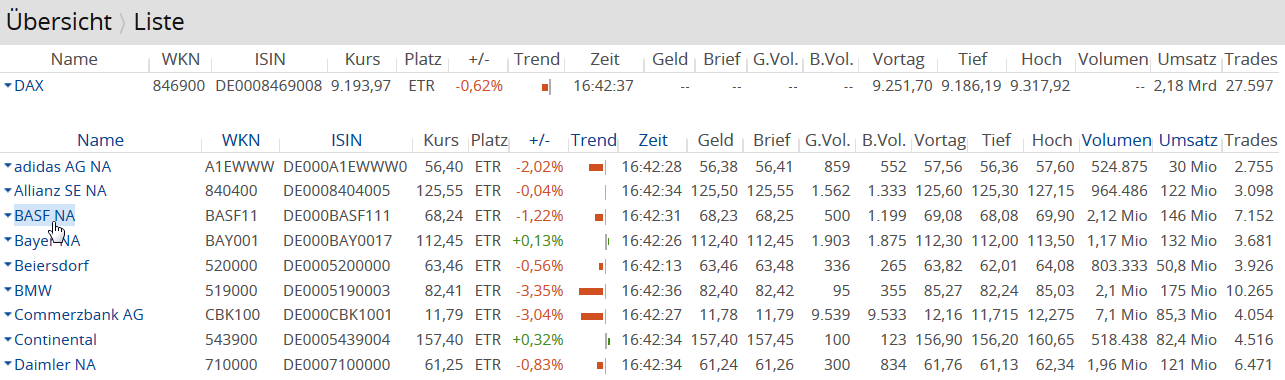The image size is (1285, 380).
Task: Click the arrow icon beside Allianz SE NA
Action: click(x=8, y=191)
